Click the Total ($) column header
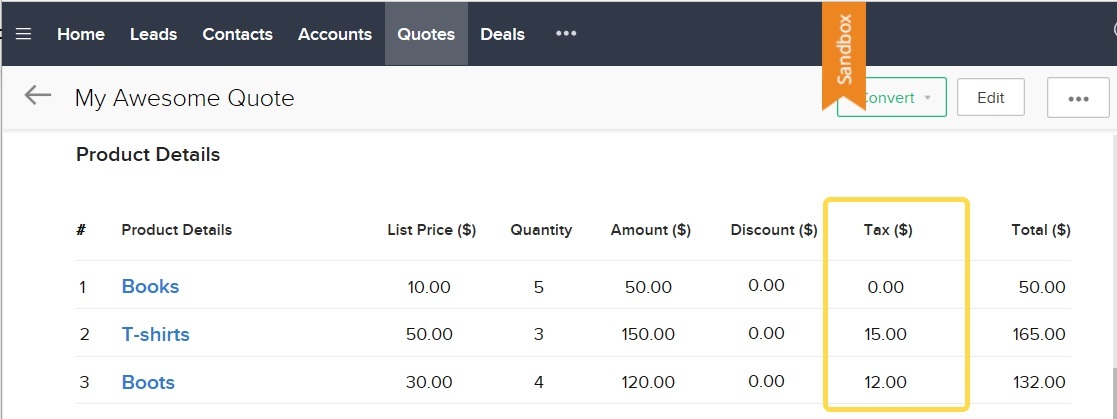1117x419 pixels. [x=1041, y=230]
